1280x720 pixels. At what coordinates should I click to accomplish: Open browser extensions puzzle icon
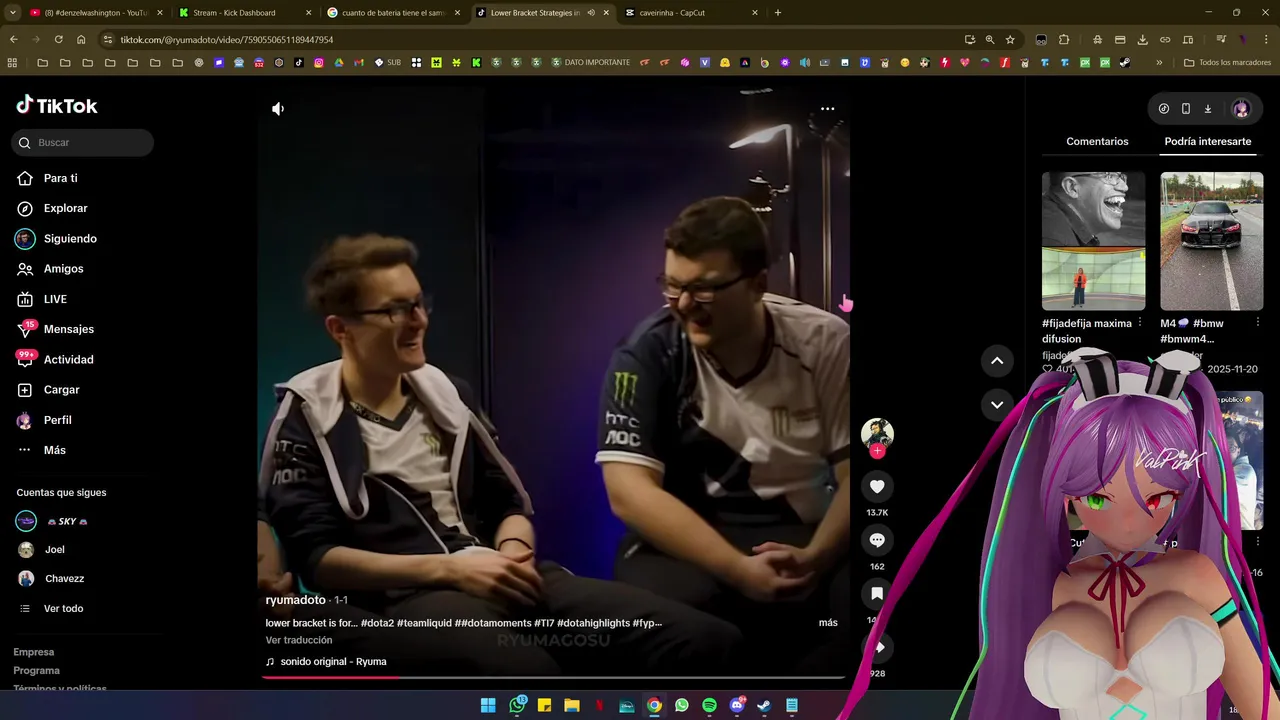pos(1064,39)
